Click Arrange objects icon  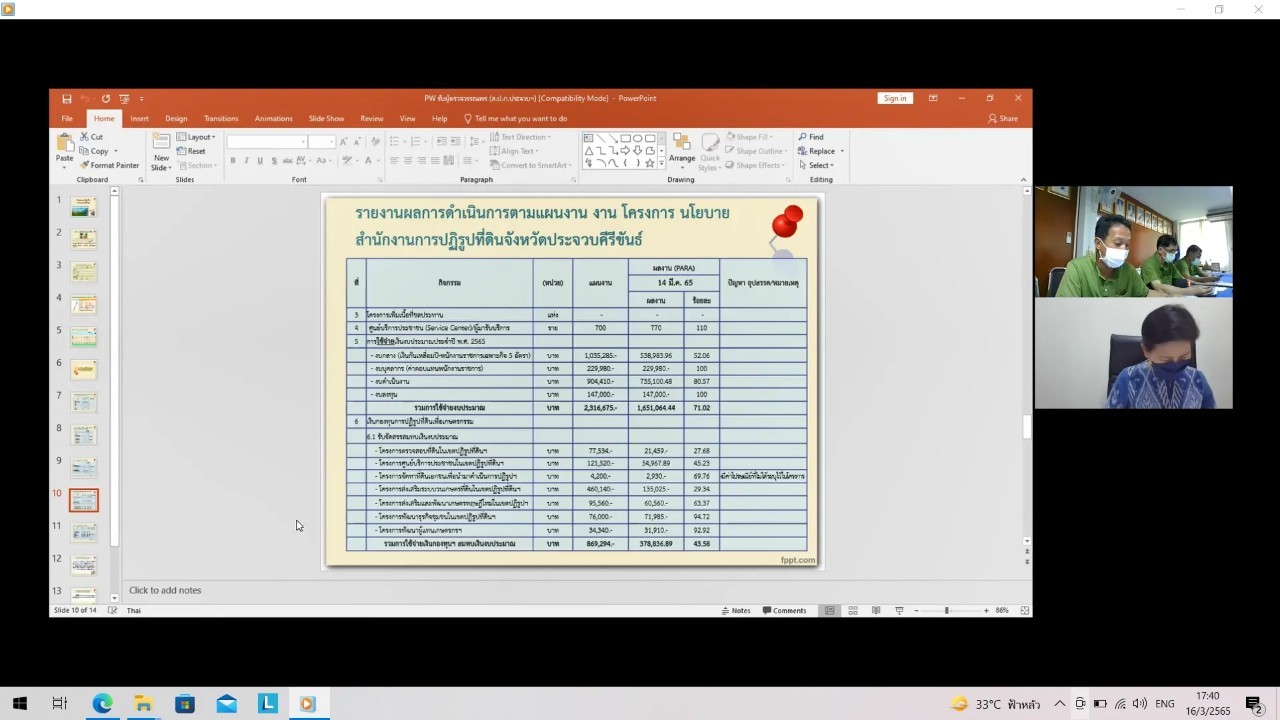pos(682,148)
